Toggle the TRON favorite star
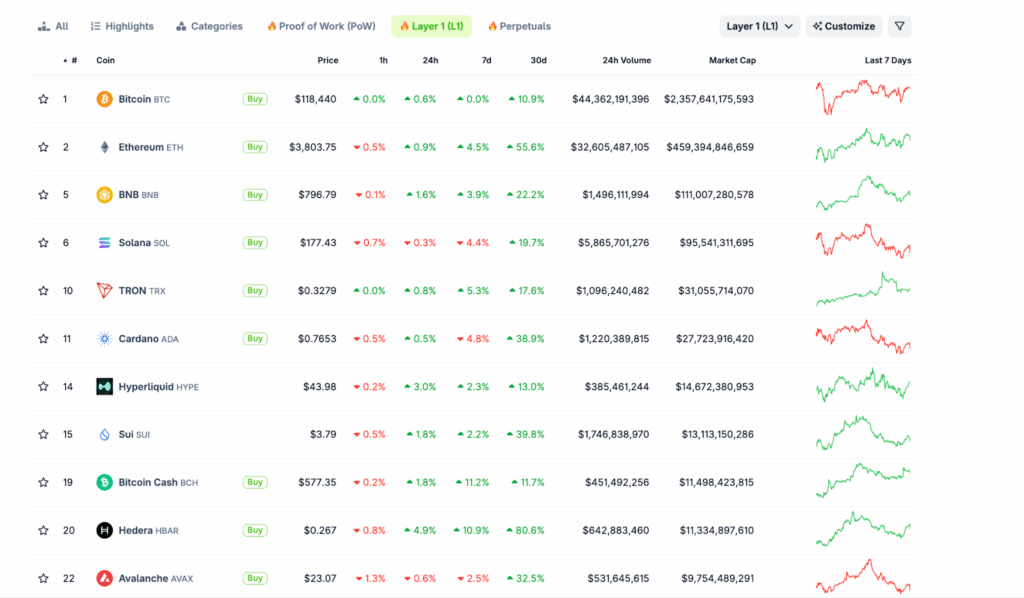 pos(43,291)
